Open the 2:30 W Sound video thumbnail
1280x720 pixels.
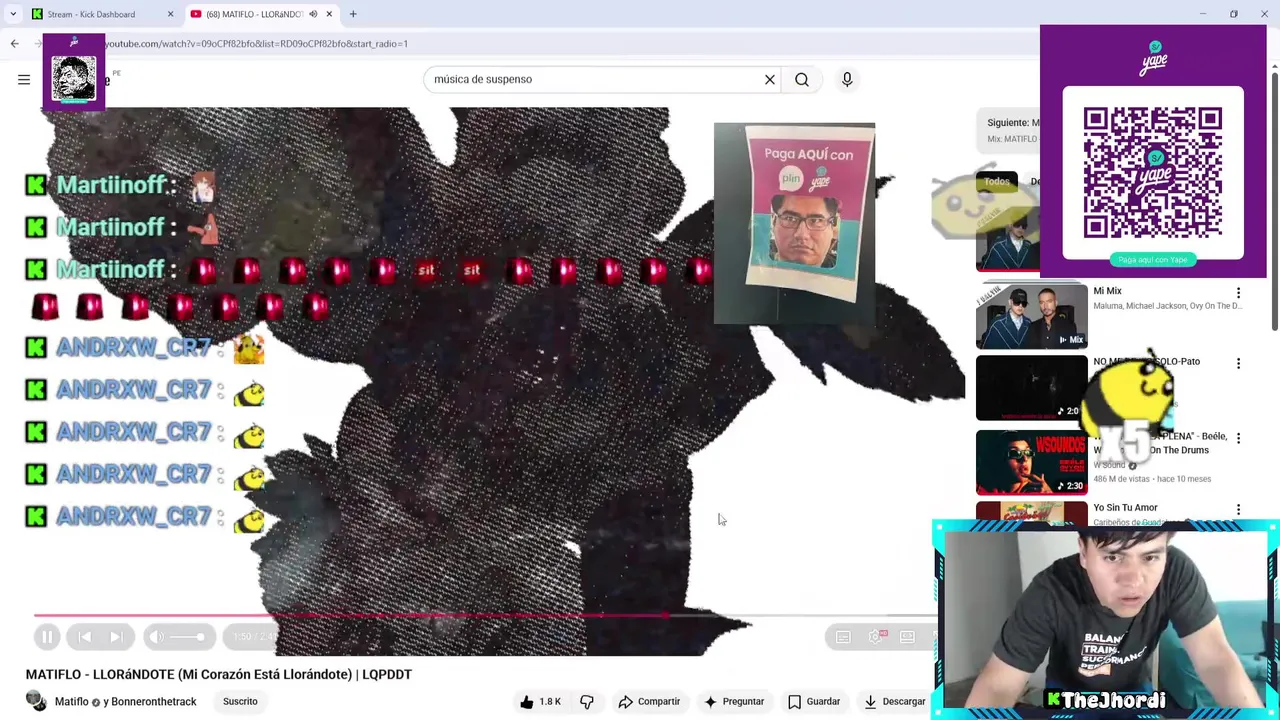tap(1031, 462)
